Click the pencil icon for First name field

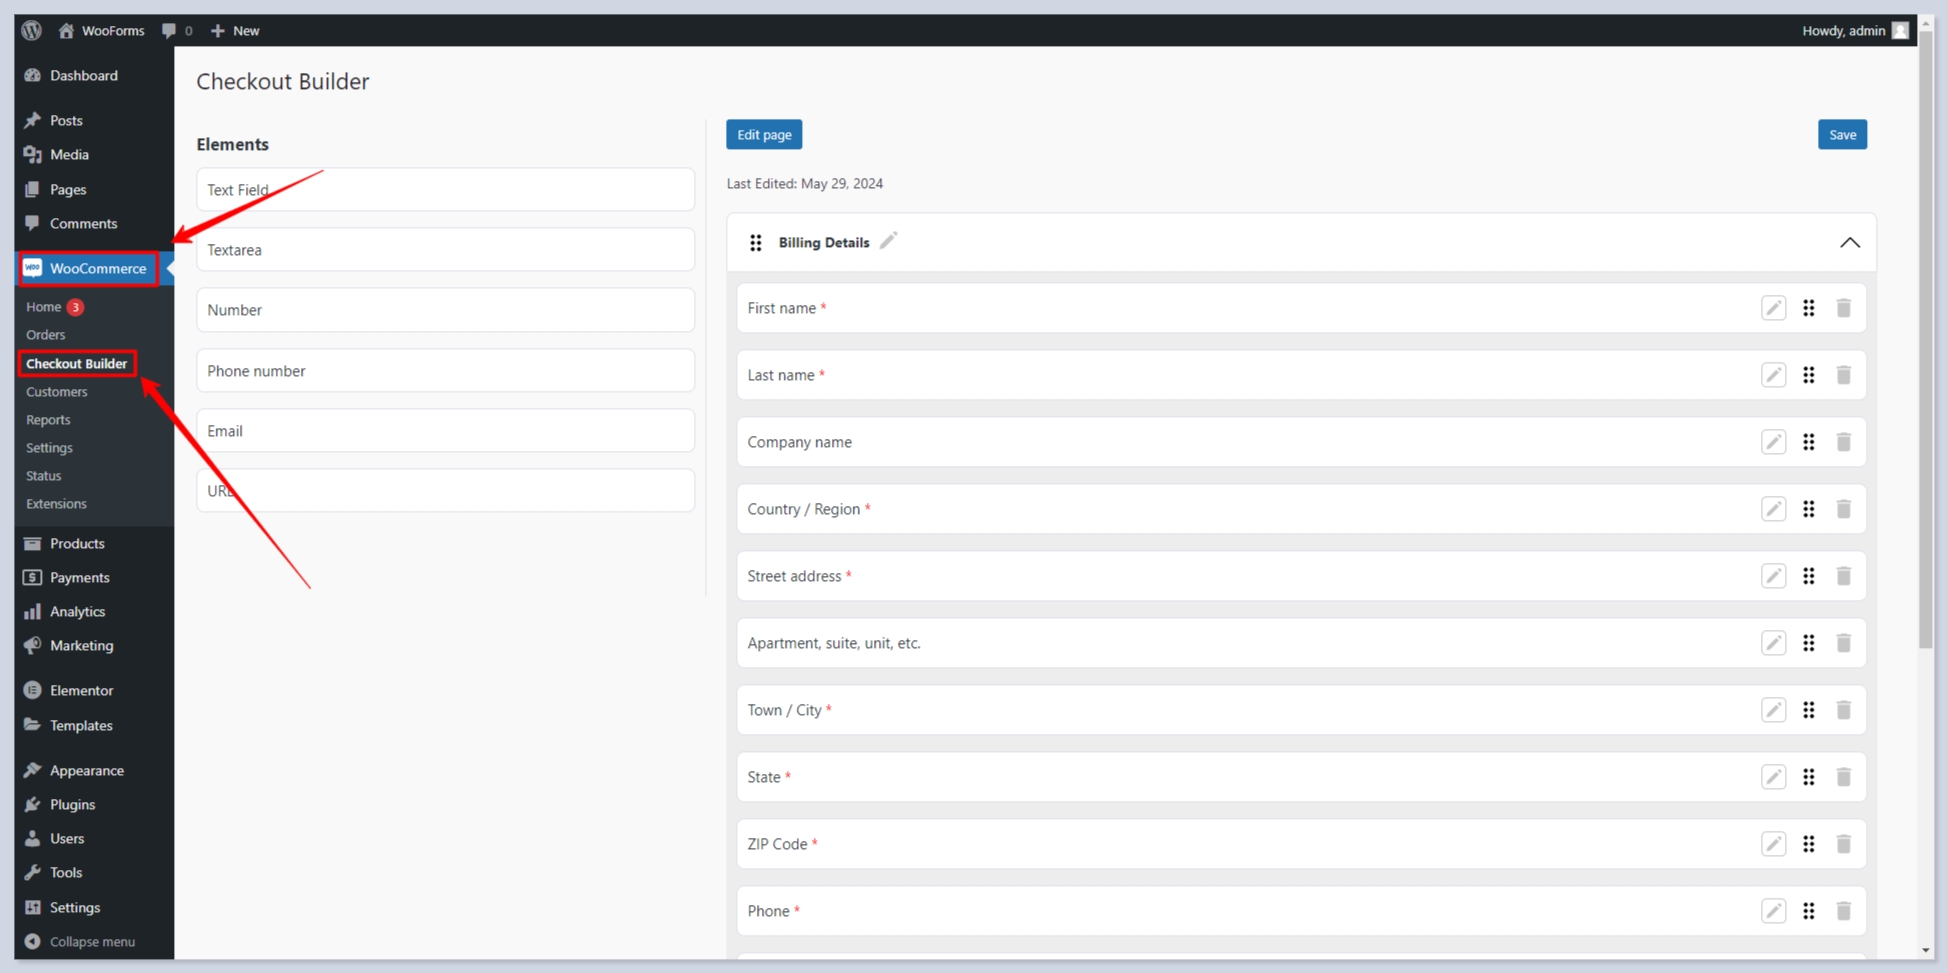(1773, 308)
